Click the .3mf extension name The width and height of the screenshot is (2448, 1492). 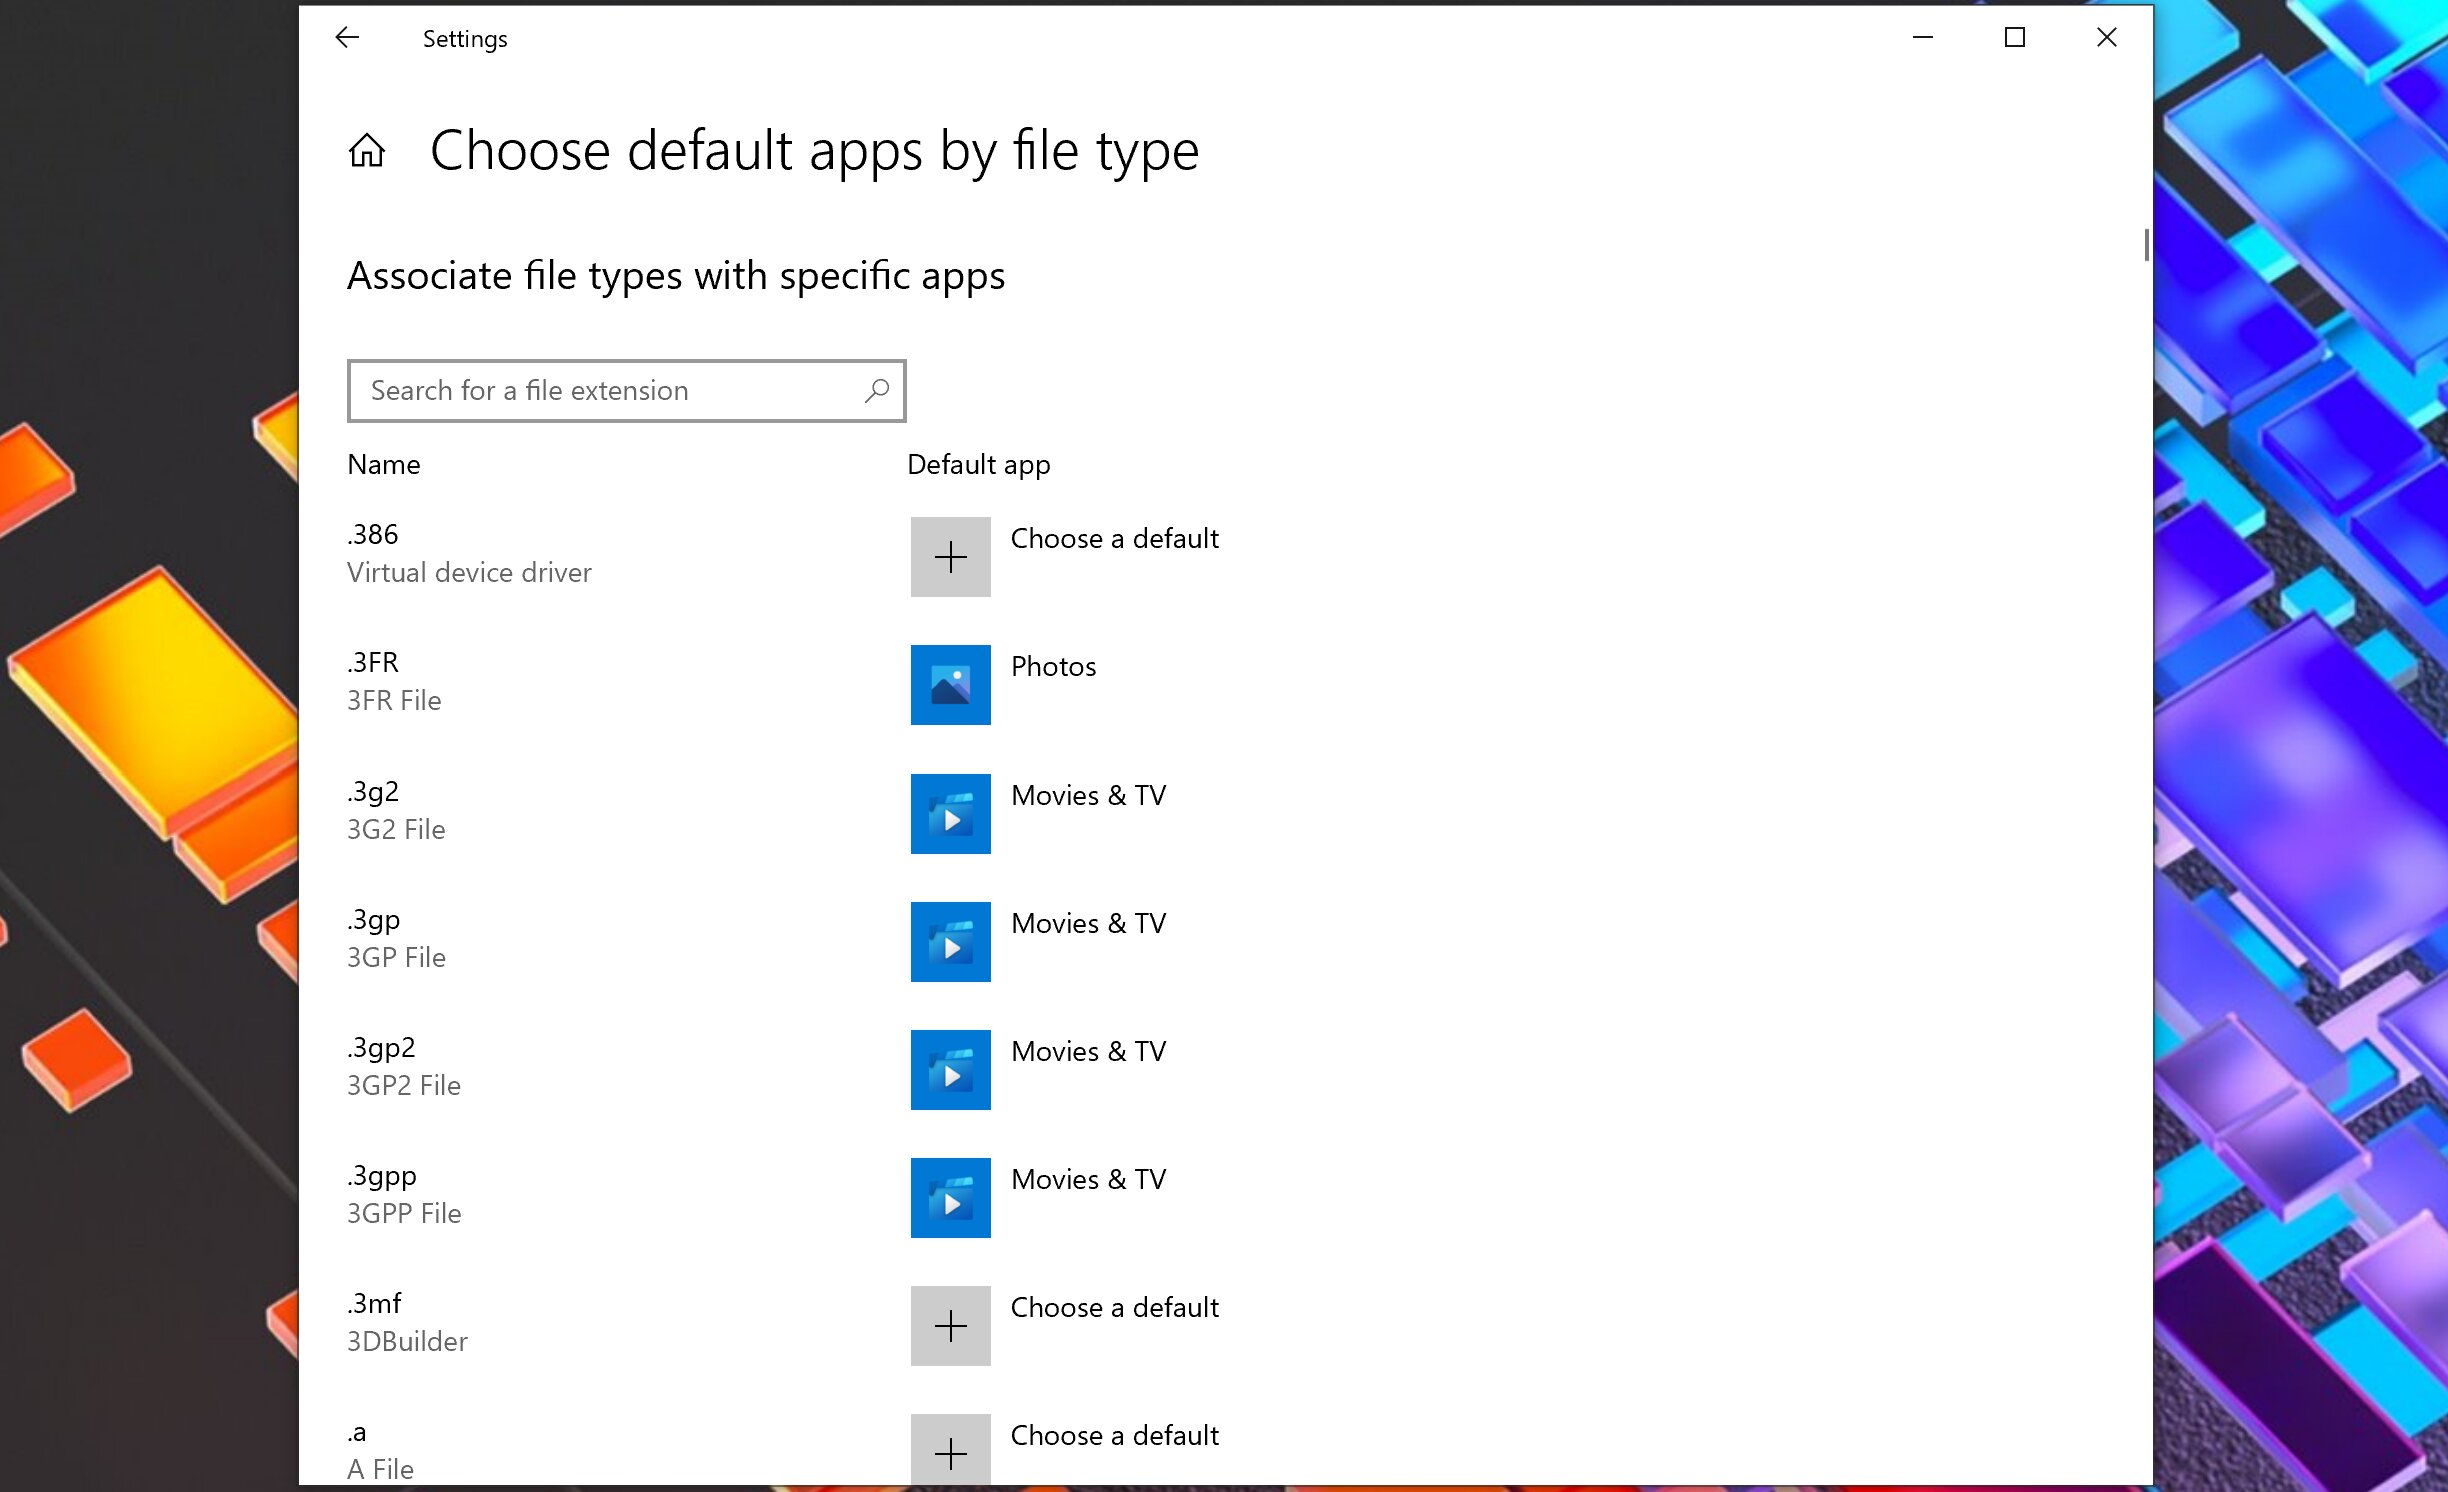pyautogui.click(x=374, y=1303)
